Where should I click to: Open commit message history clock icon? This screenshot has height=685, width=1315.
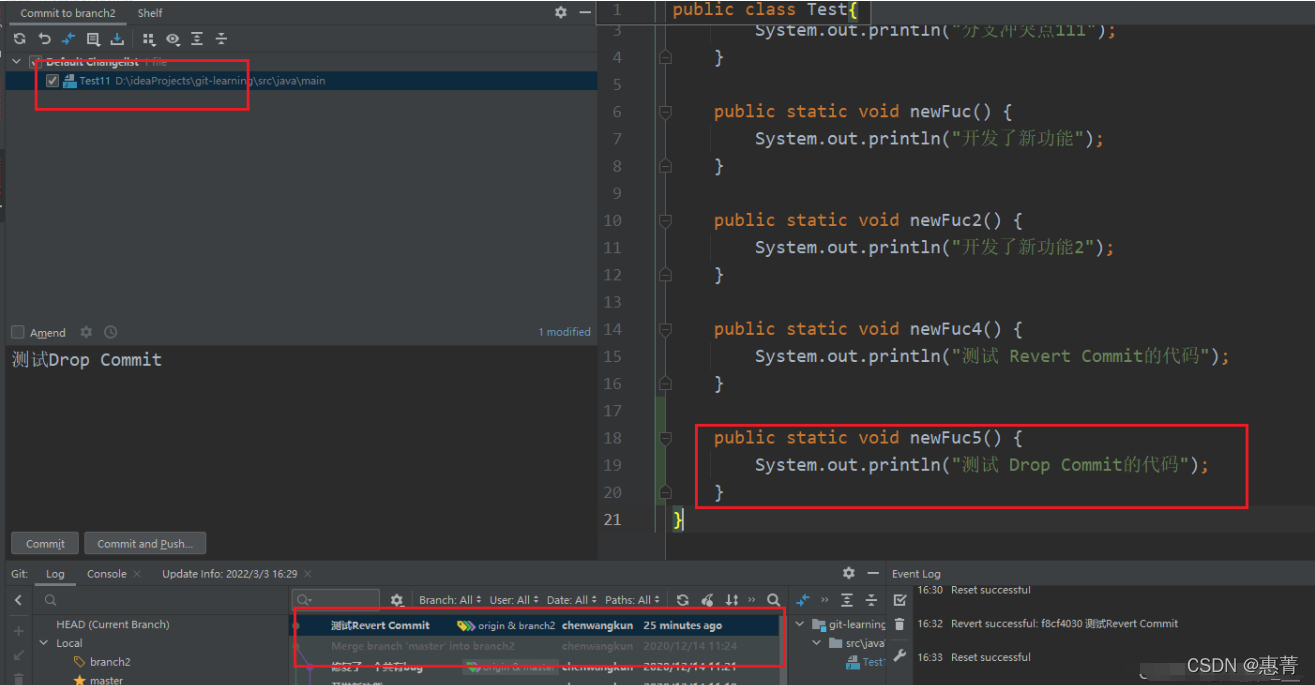tap(111, 332)
